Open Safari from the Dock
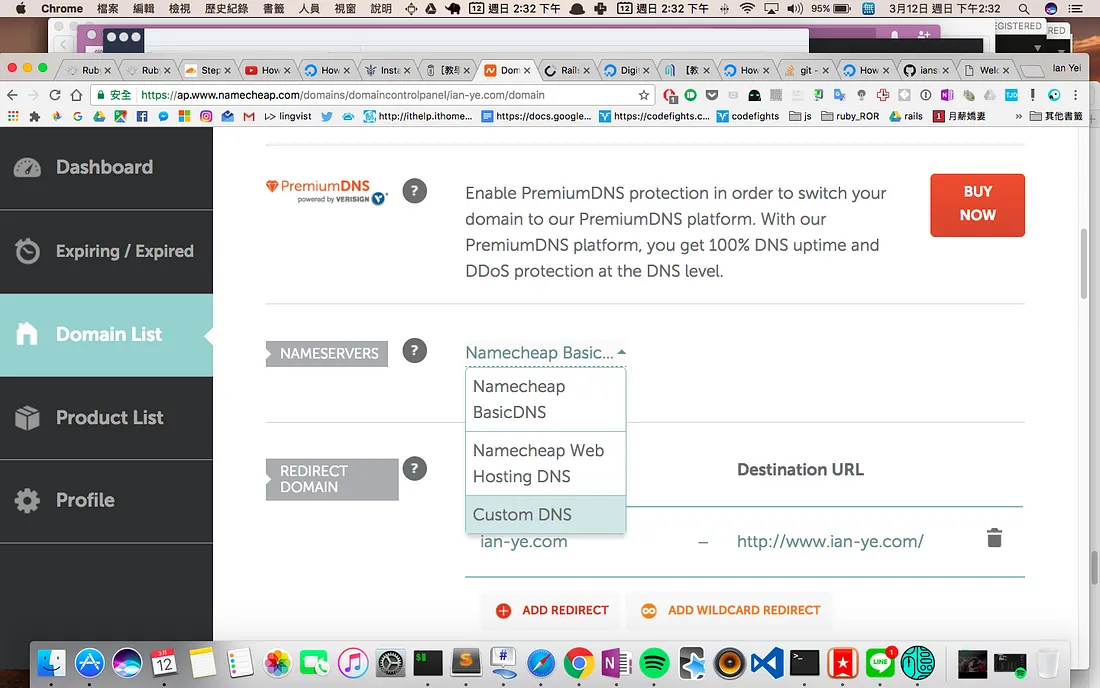The height and width of the screenshot is (688, 1100). pyautogui.click(x=541, y=663)
